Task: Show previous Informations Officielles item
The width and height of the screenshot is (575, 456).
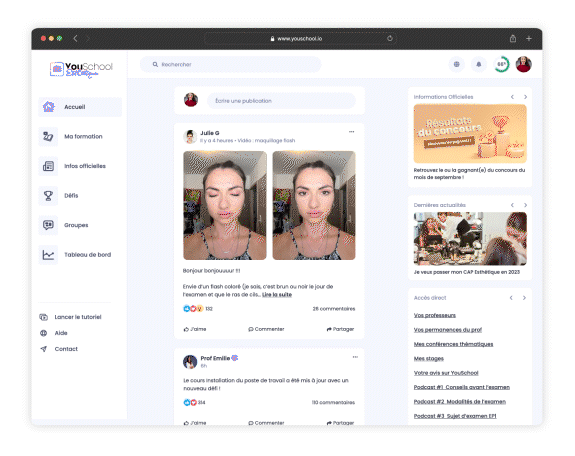Action: coord(512,97)
